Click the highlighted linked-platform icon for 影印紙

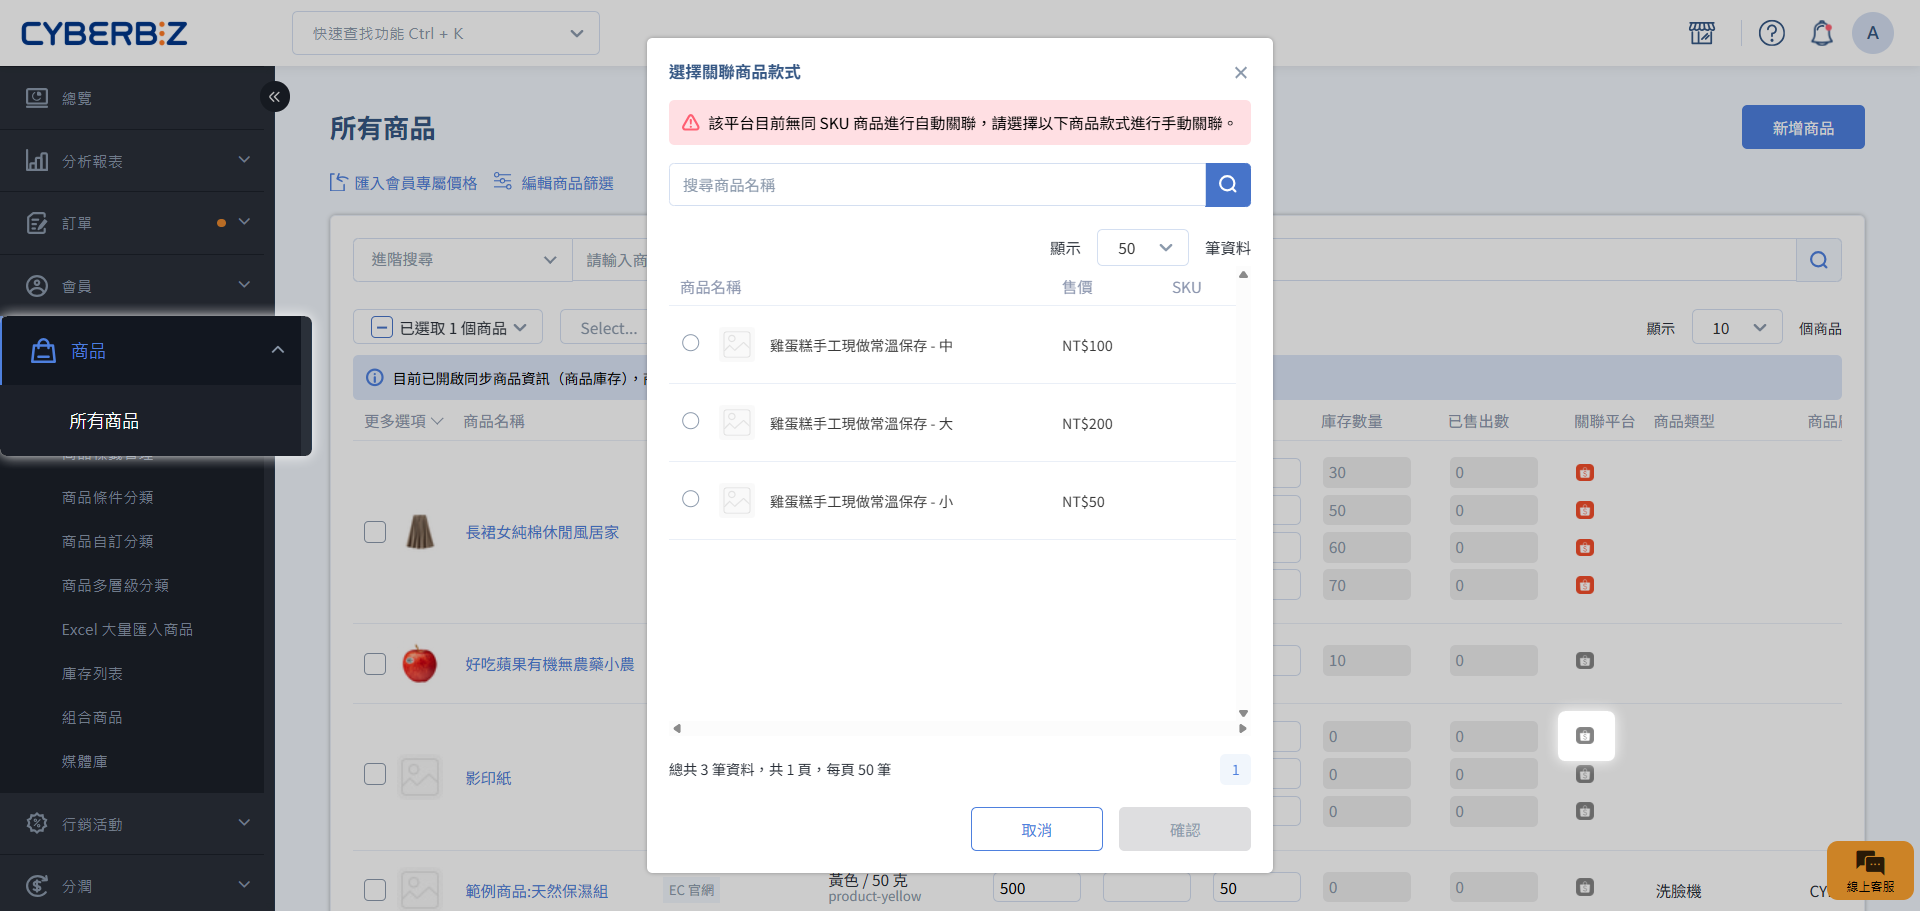(1585, 736)
